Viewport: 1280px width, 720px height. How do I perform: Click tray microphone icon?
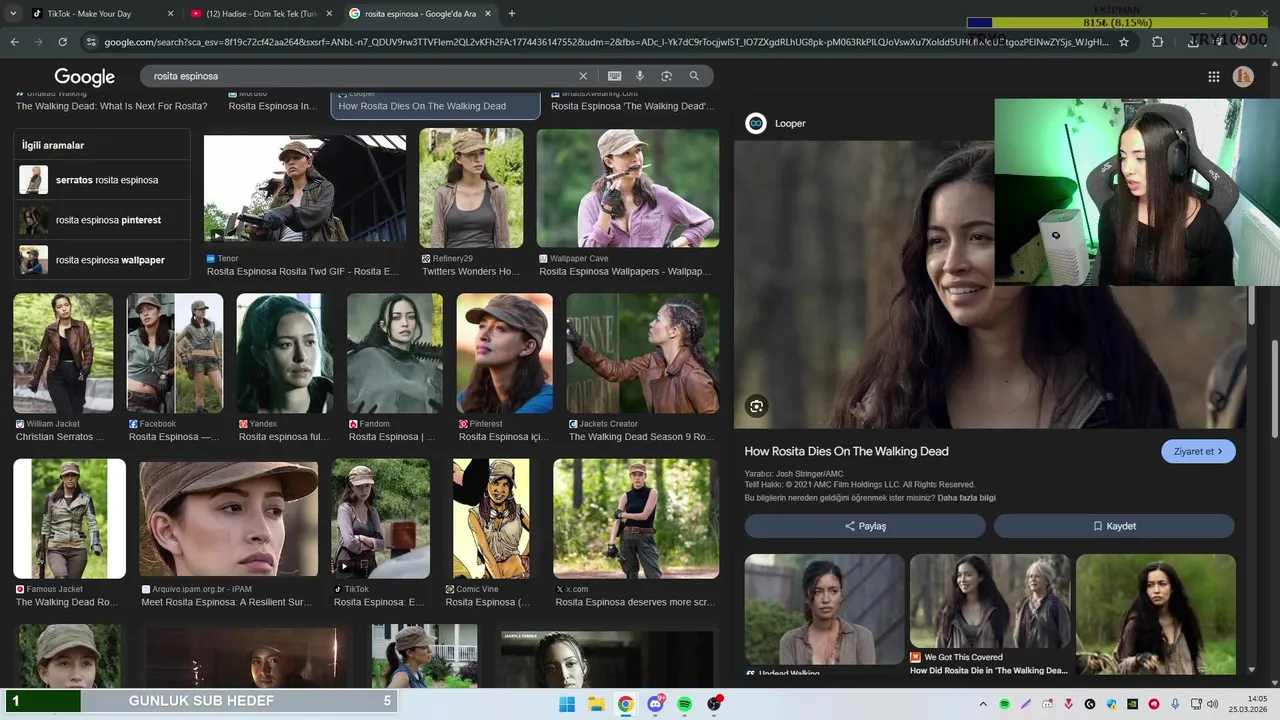pyautogui.click(x=1175, y=705)
